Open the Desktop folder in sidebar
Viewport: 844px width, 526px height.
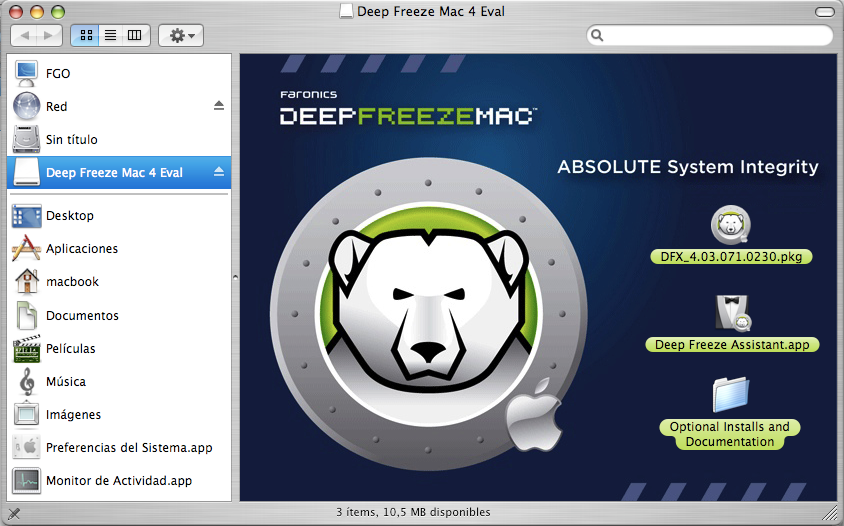[119, 215]
